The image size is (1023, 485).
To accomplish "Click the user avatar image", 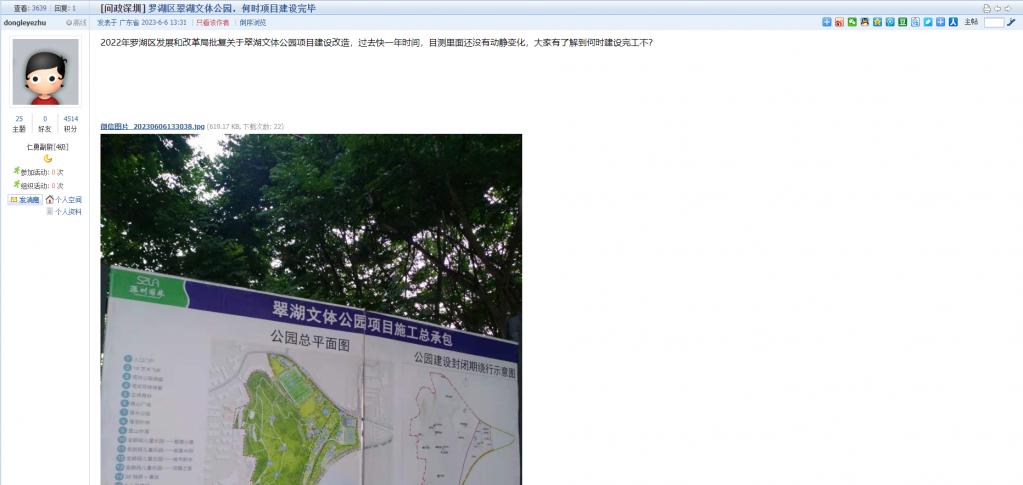I will (x=46, y=72).
